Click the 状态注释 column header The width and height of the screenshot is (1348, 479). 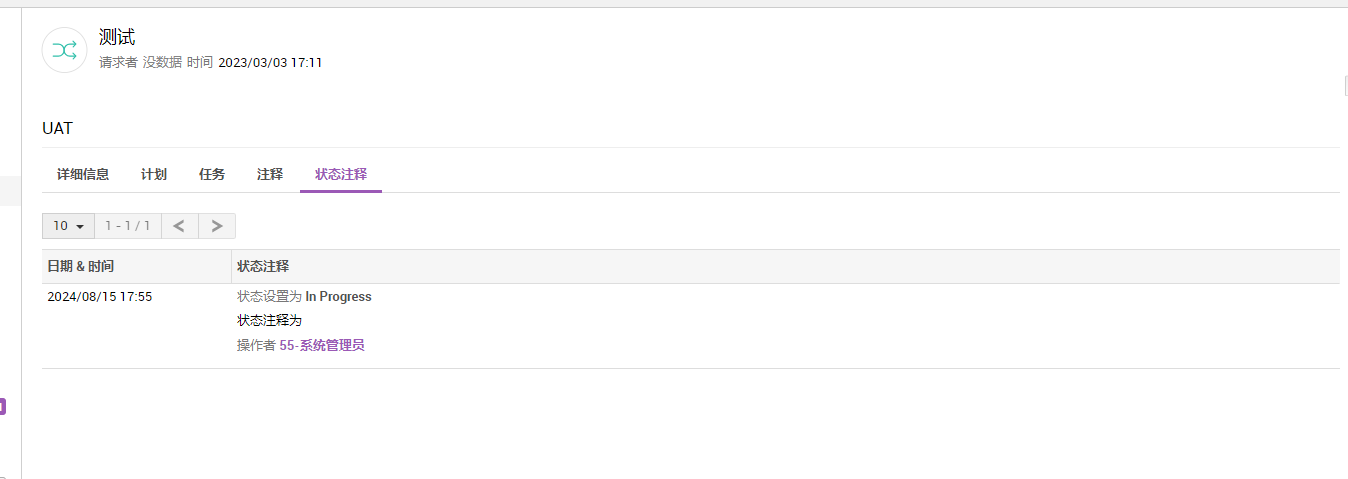tap(263, 267)
